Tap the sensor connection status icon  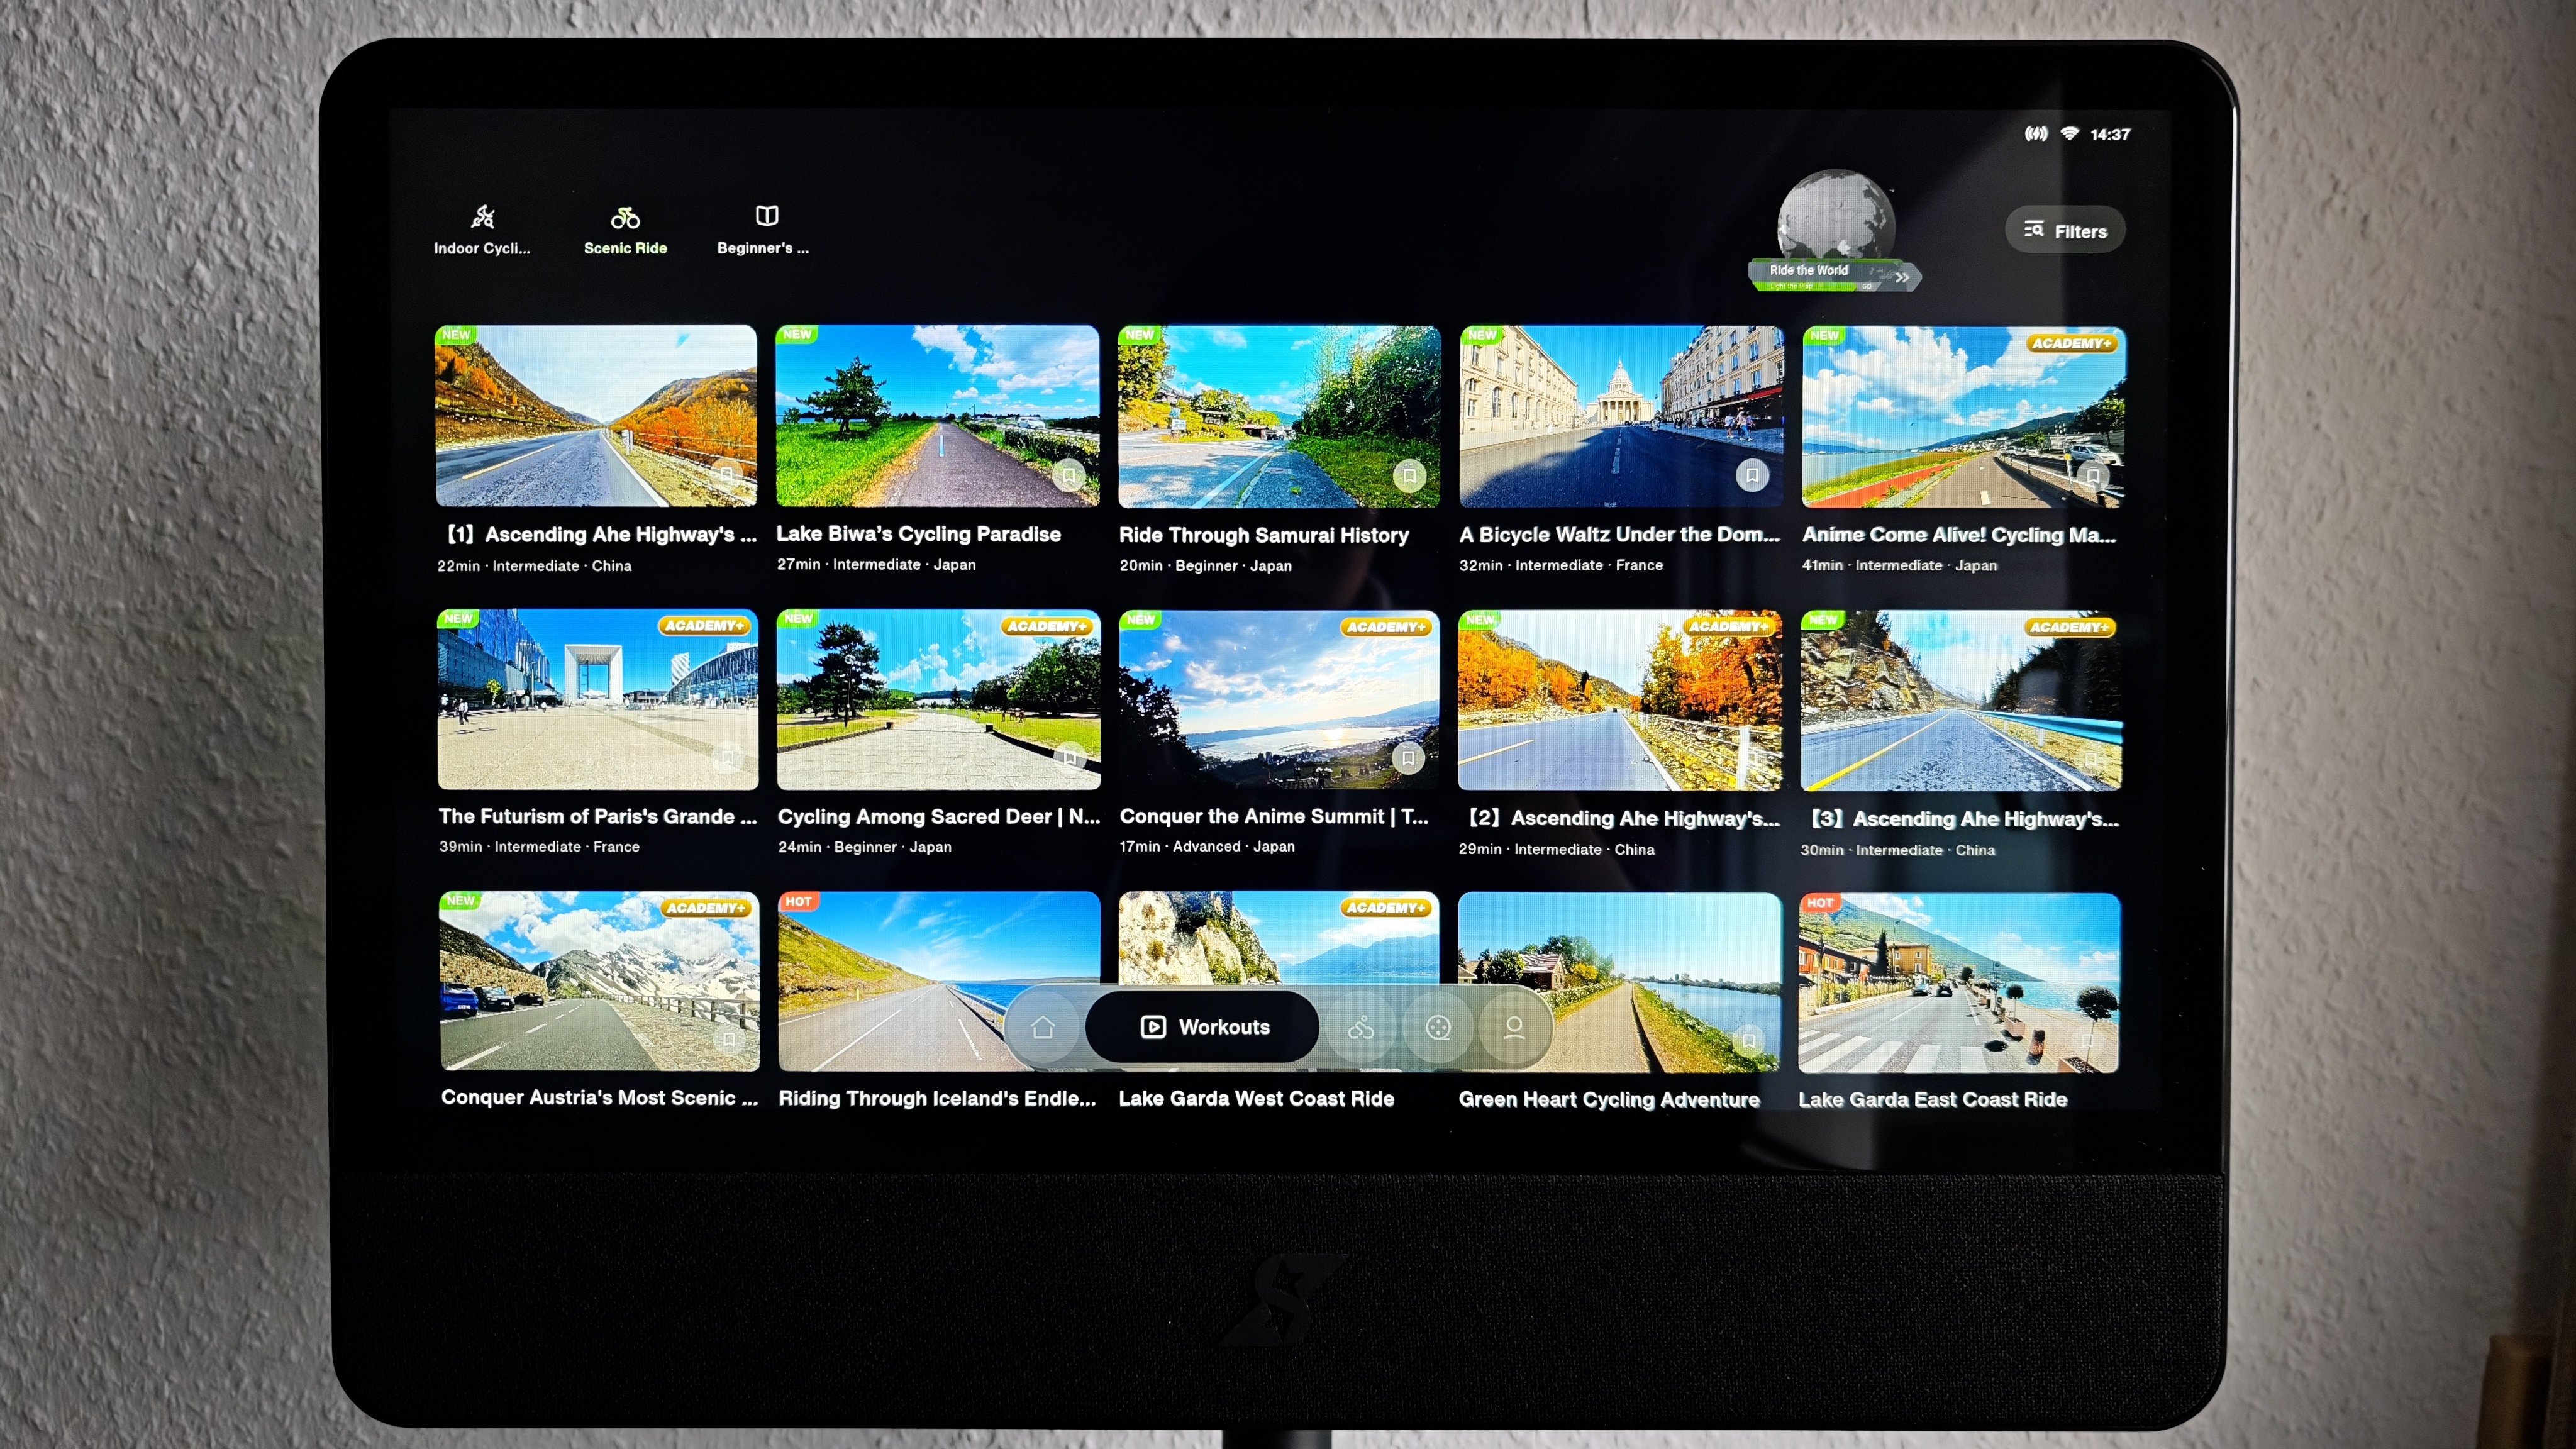(2036, 134)
